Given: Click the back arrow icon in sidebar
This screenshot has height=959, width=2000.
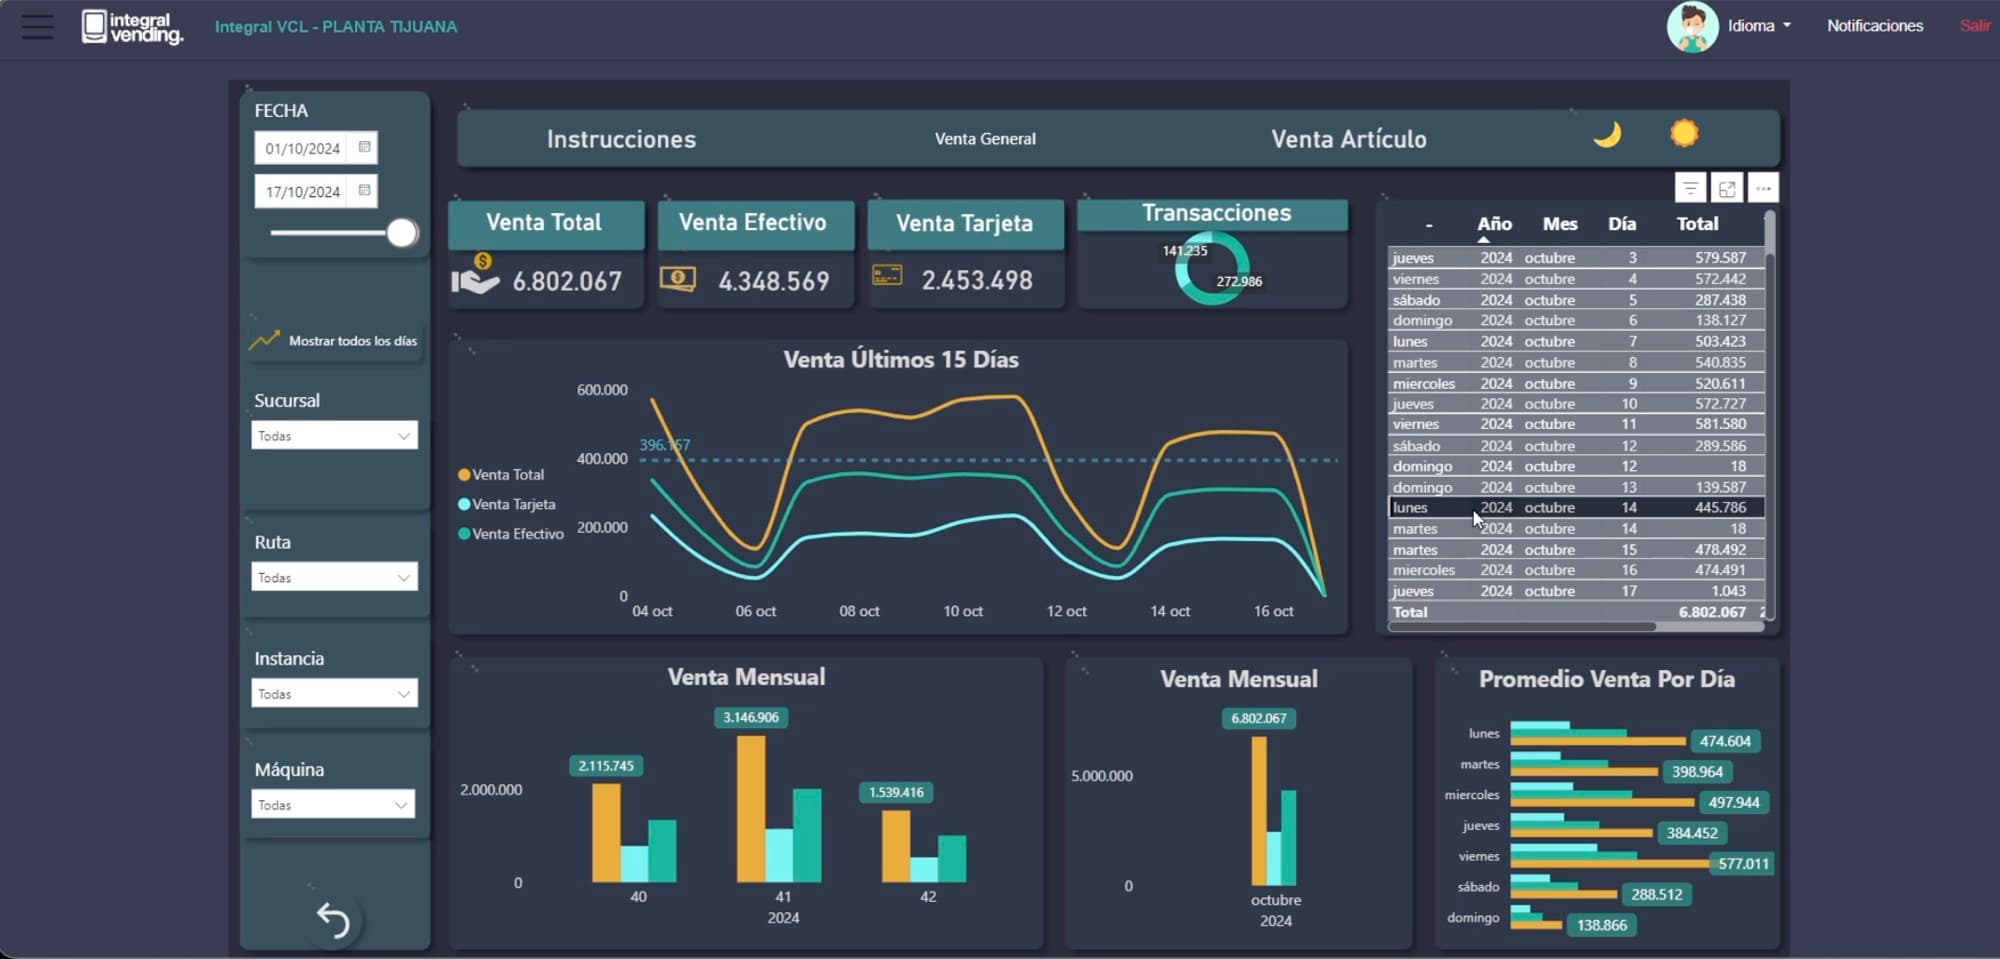Looking at the screenshot, I should pos(333,920).
